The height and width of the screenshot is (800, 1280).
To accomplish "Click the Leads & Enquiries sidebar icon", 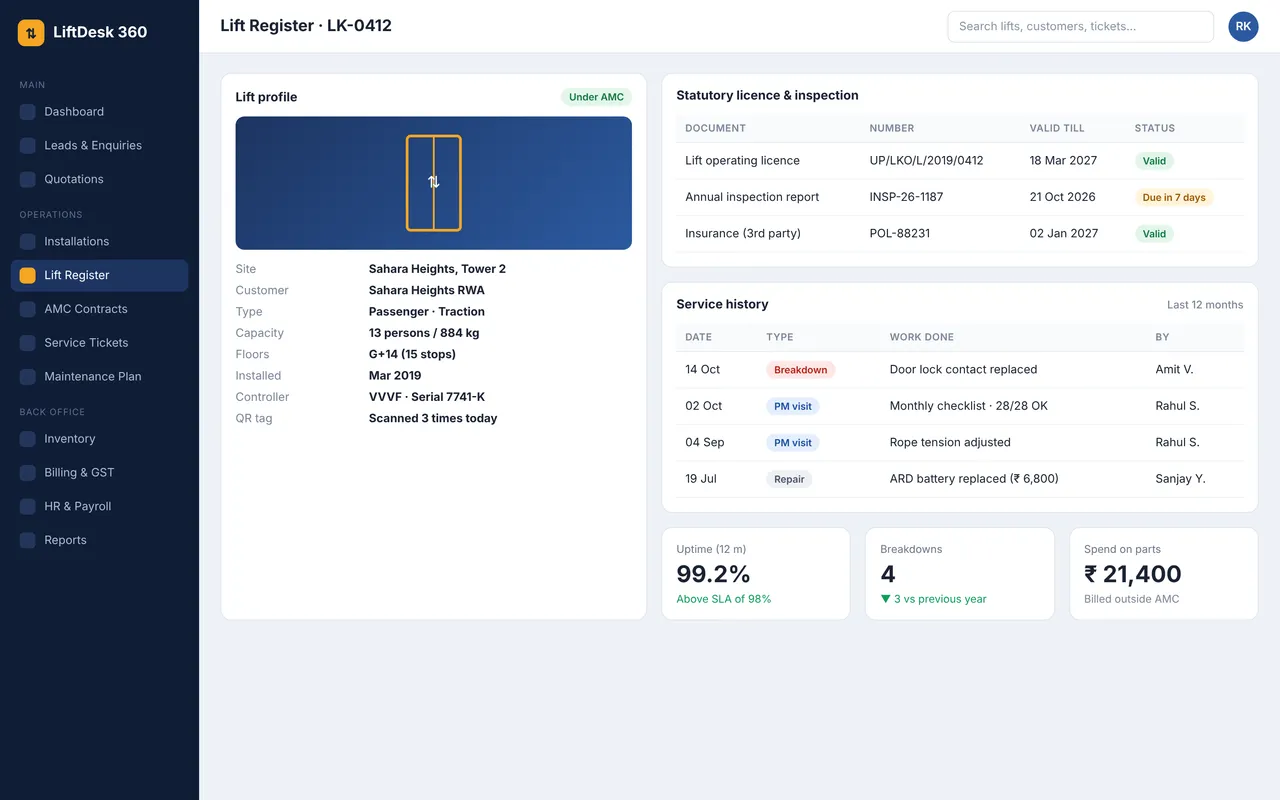I will [x=28, y=146].
